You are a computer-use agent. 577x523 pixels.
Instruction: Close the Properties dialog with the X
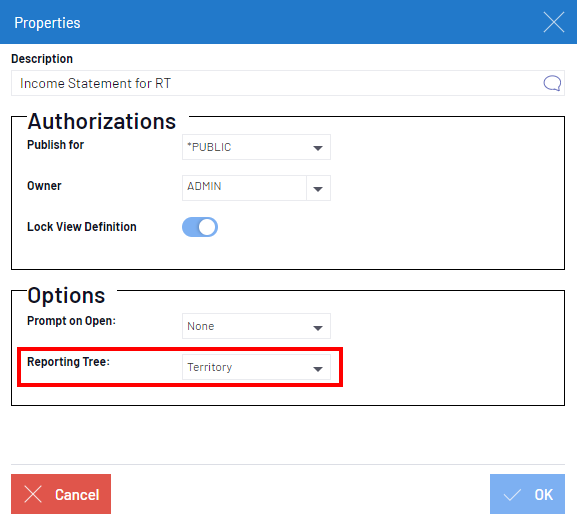coord(554,22)
